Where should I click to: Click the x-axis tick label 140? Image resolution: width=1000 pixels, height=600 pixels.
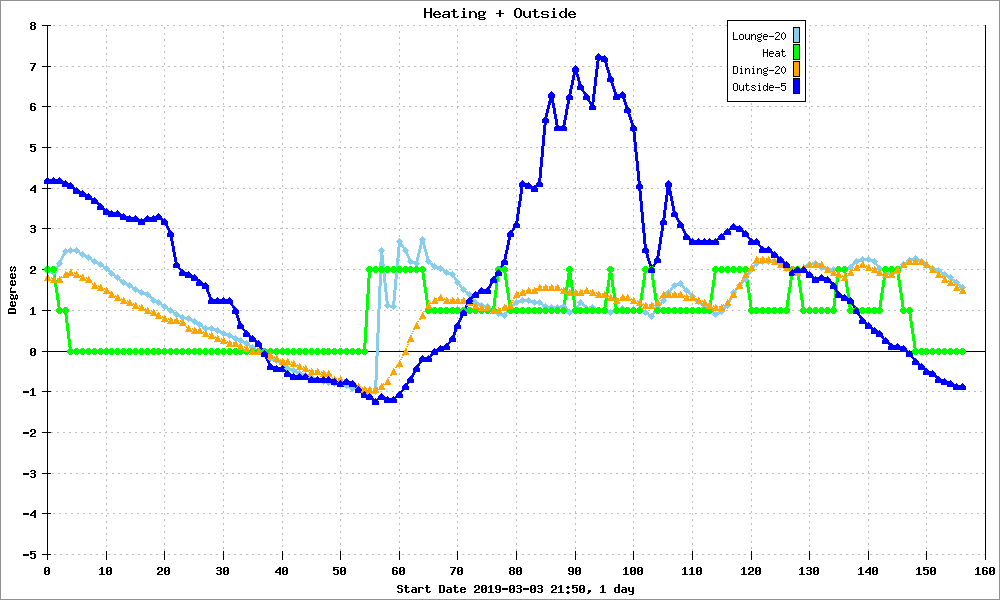pyautogui.click(x=868, y=571)
